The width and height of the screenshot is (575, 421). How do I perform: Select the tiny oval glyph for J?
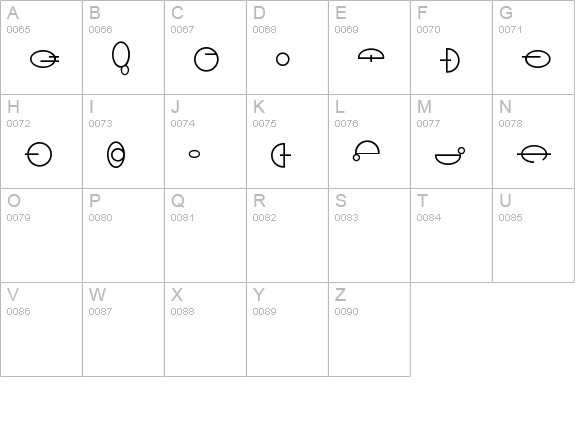[194, 154]
